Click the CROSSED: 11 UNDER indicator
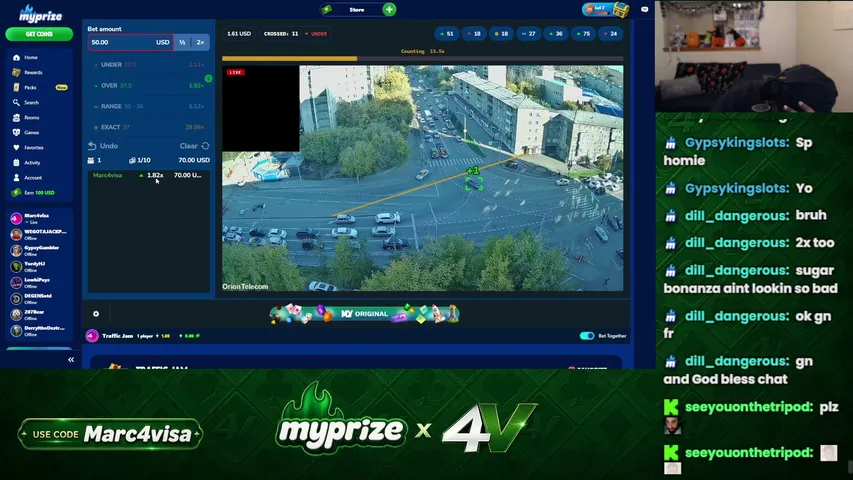Screen dimensions: 853x480 295,34
